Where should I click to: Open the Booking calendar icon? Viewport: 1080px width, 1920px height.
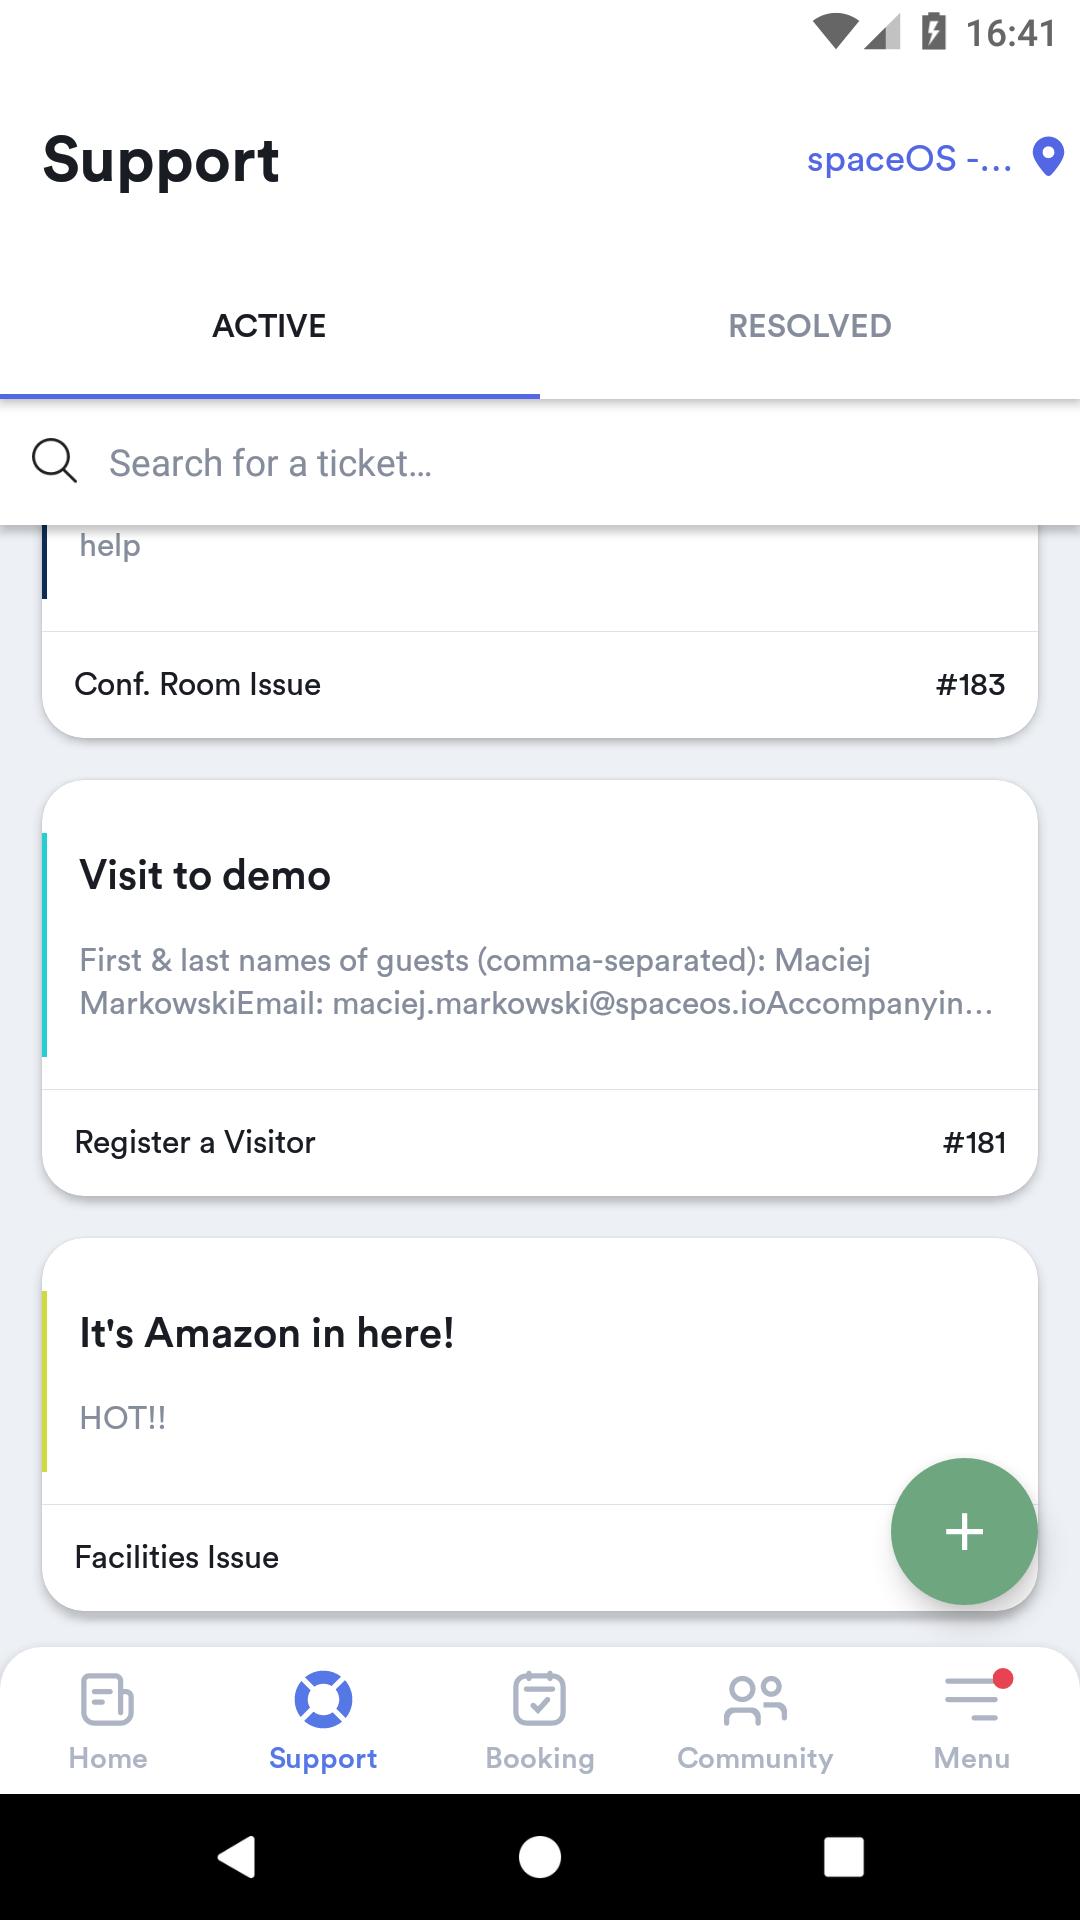(x=540, y=1699)
